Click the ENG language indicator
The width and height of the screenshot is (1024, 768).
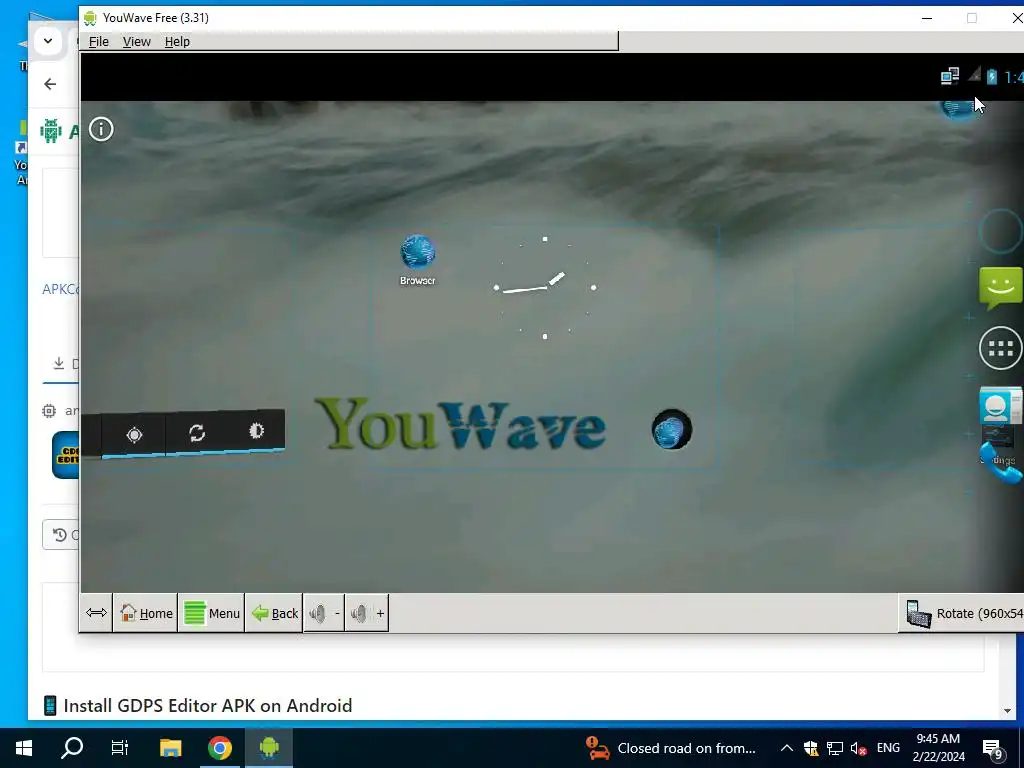coord(888,748)
